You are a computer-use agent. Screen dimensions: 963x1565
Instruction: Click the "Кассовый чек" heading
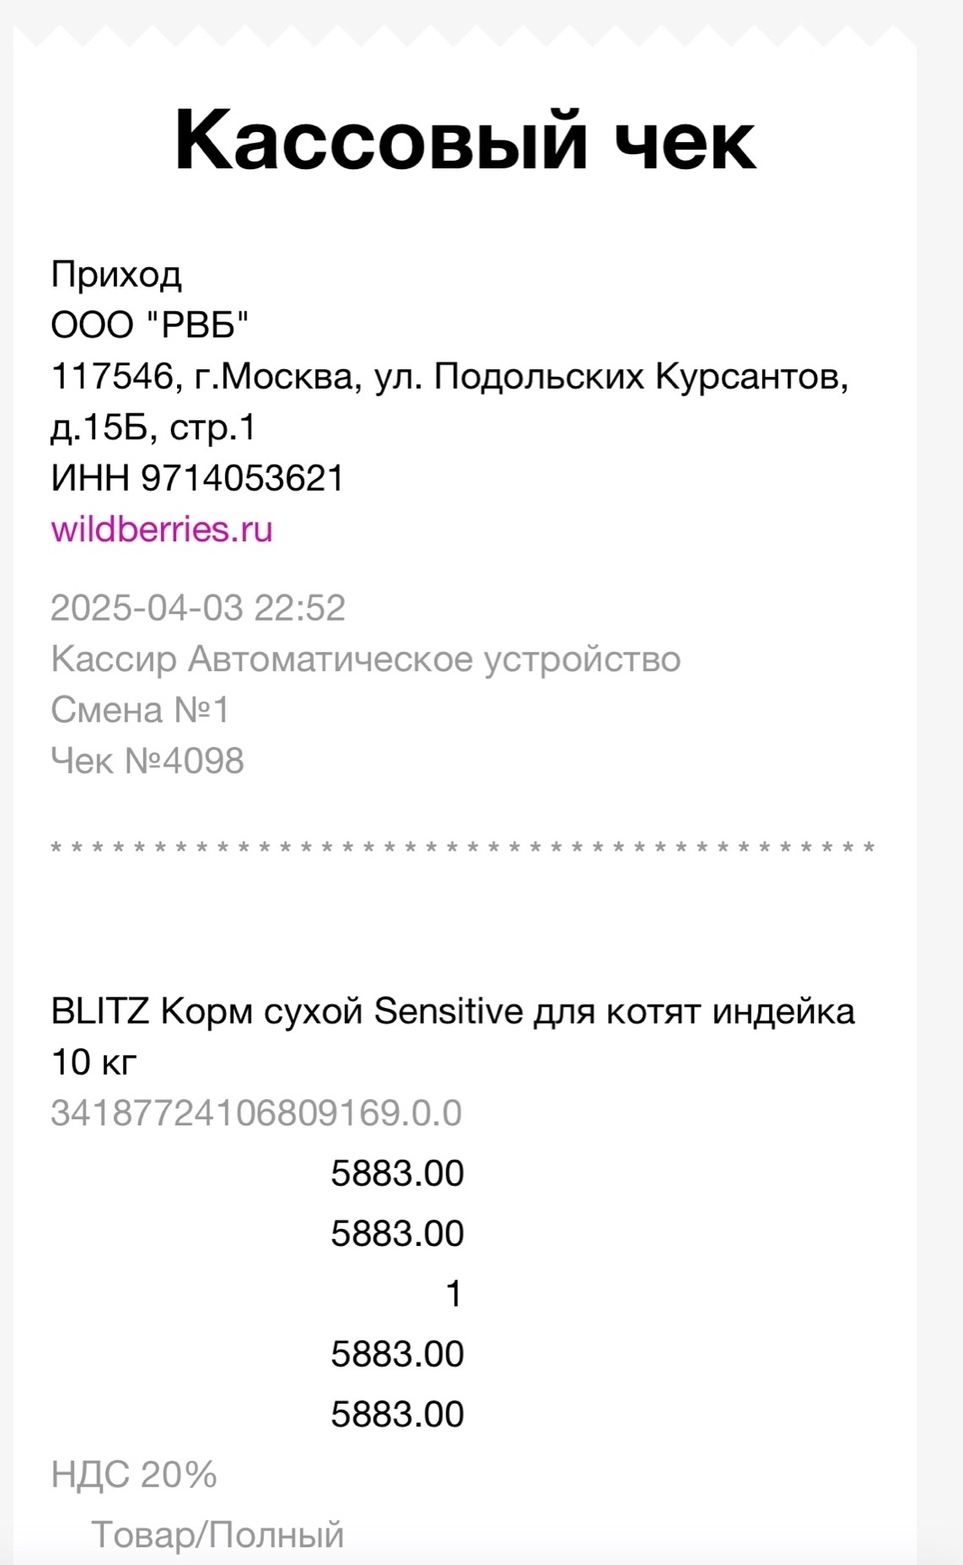pyautogui.click(x=465, y=140)
